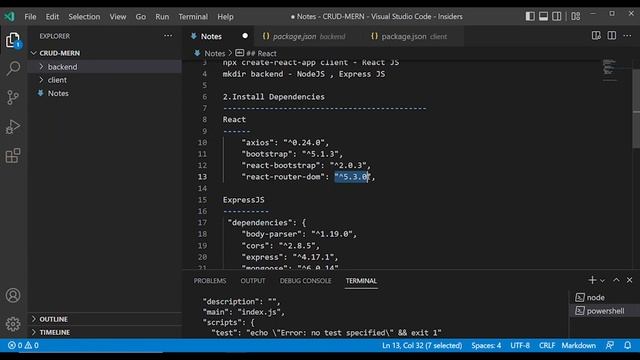Open terminal launch profile dropdown arrow
The image size is (640, 360).
tap(602, 280)
